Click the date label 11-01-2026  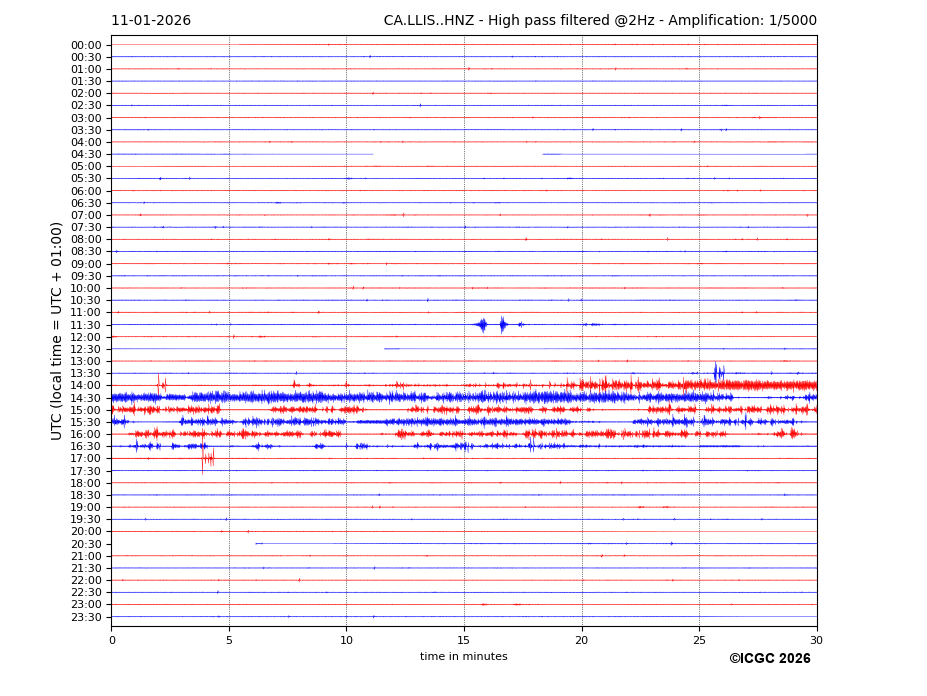pos(151,21)
